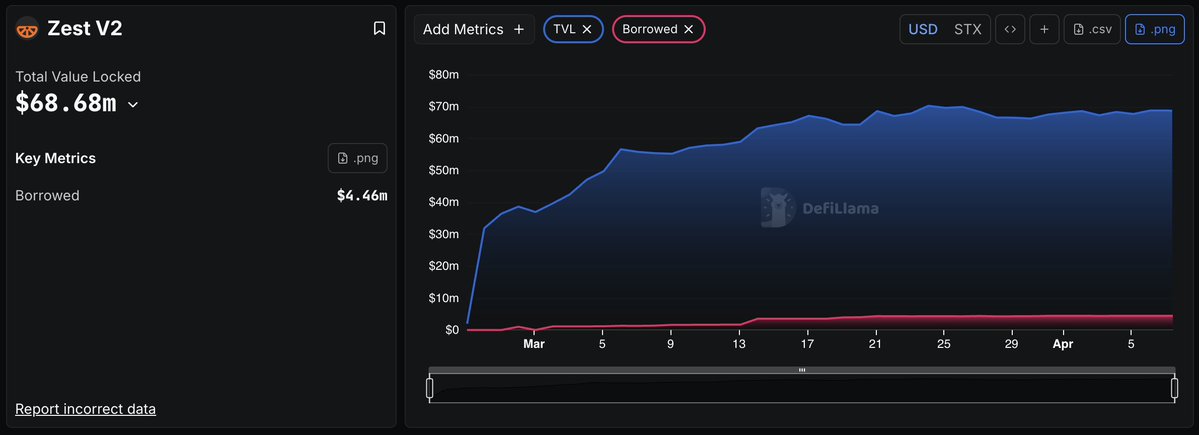Open the Report incorrect data link
Screen dimensions: 1199x435
[x=86, y=409]
